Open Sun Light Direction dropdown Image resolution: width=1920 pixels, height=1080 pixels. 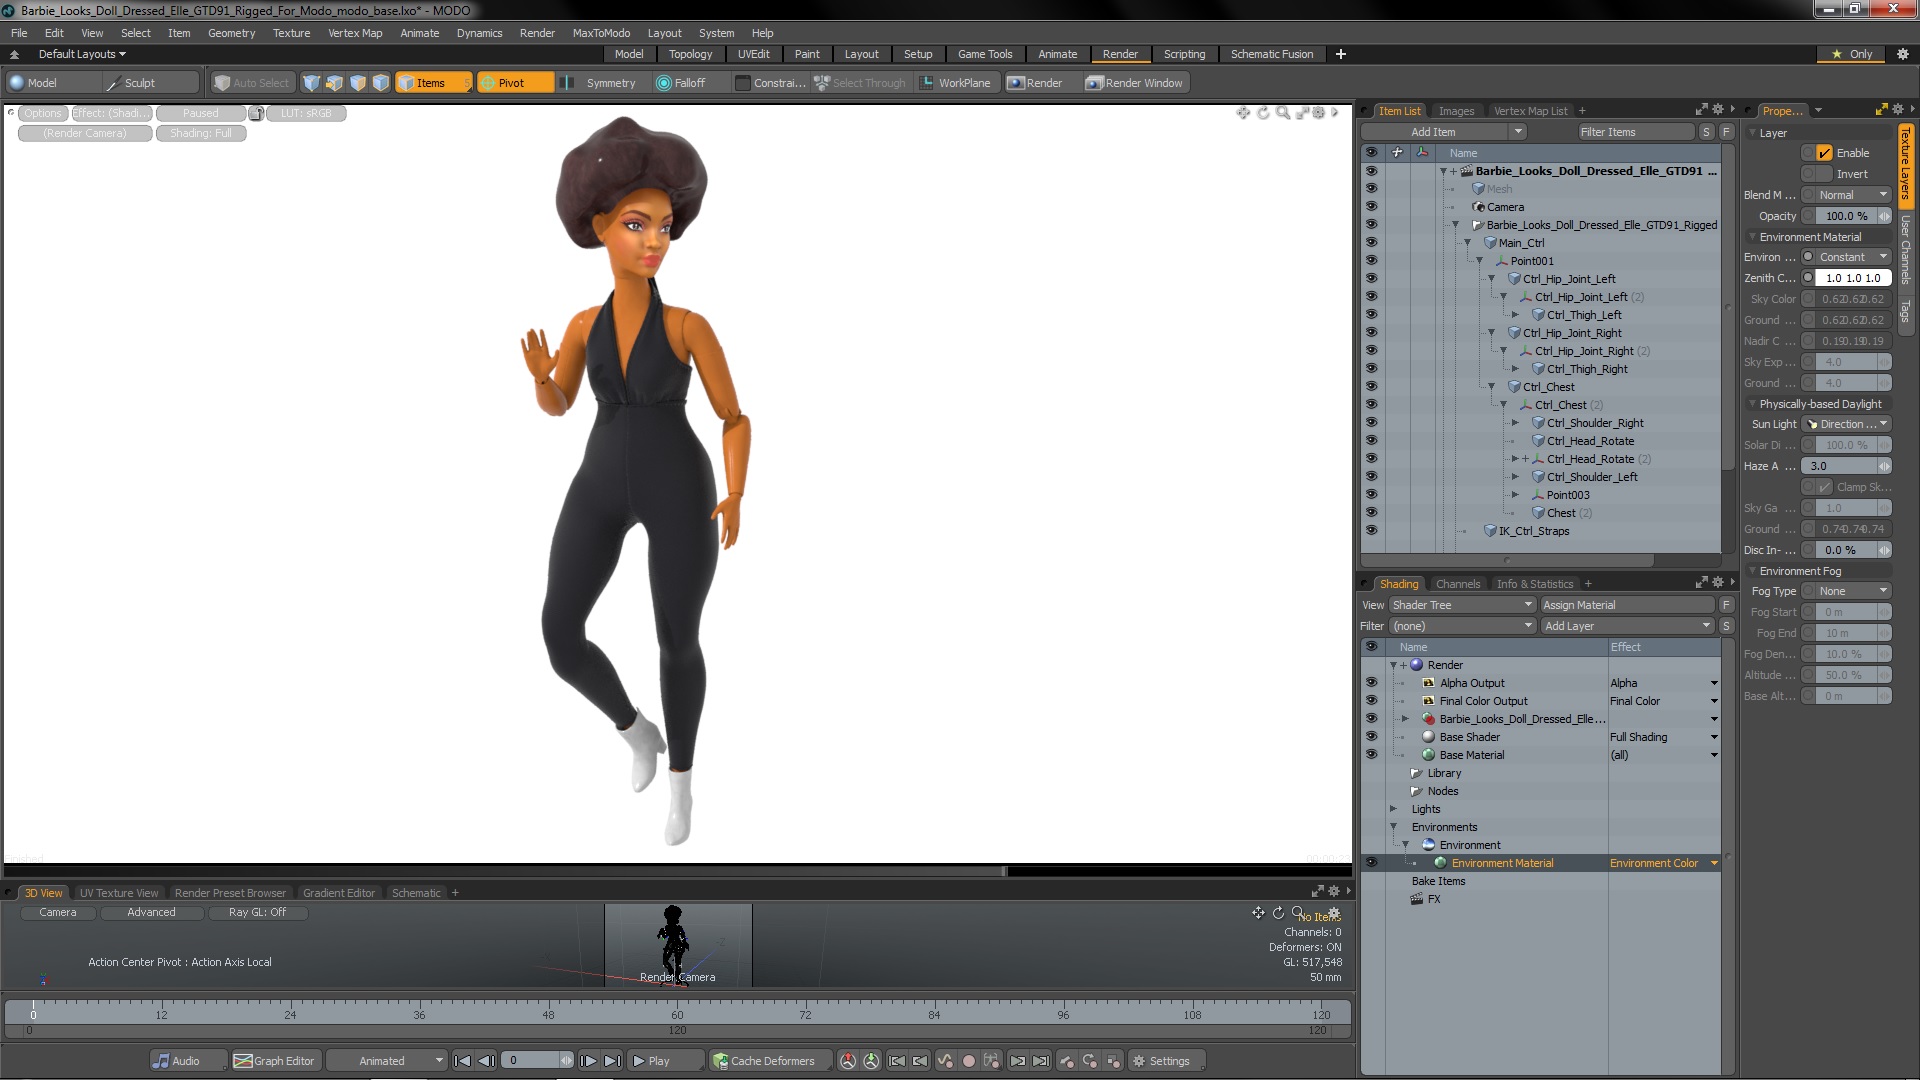pyautogui.click(x=1848, y=424)
